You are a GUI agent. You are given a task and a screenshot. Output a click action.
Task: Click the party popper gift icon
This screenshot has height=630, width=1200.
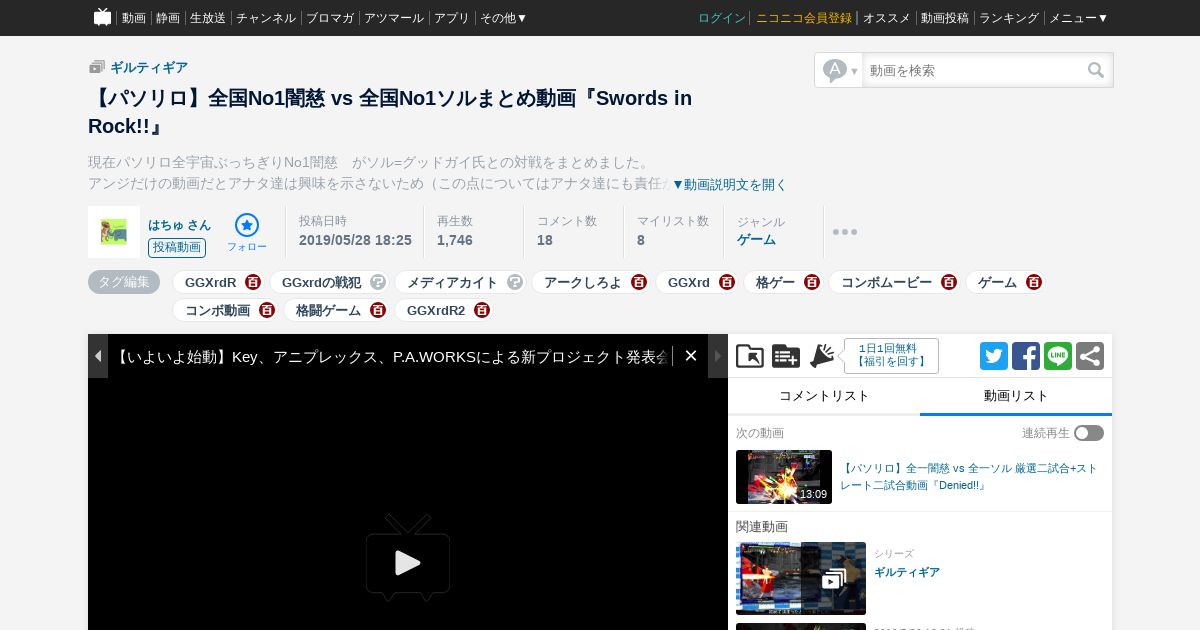[x=822, y=356]
